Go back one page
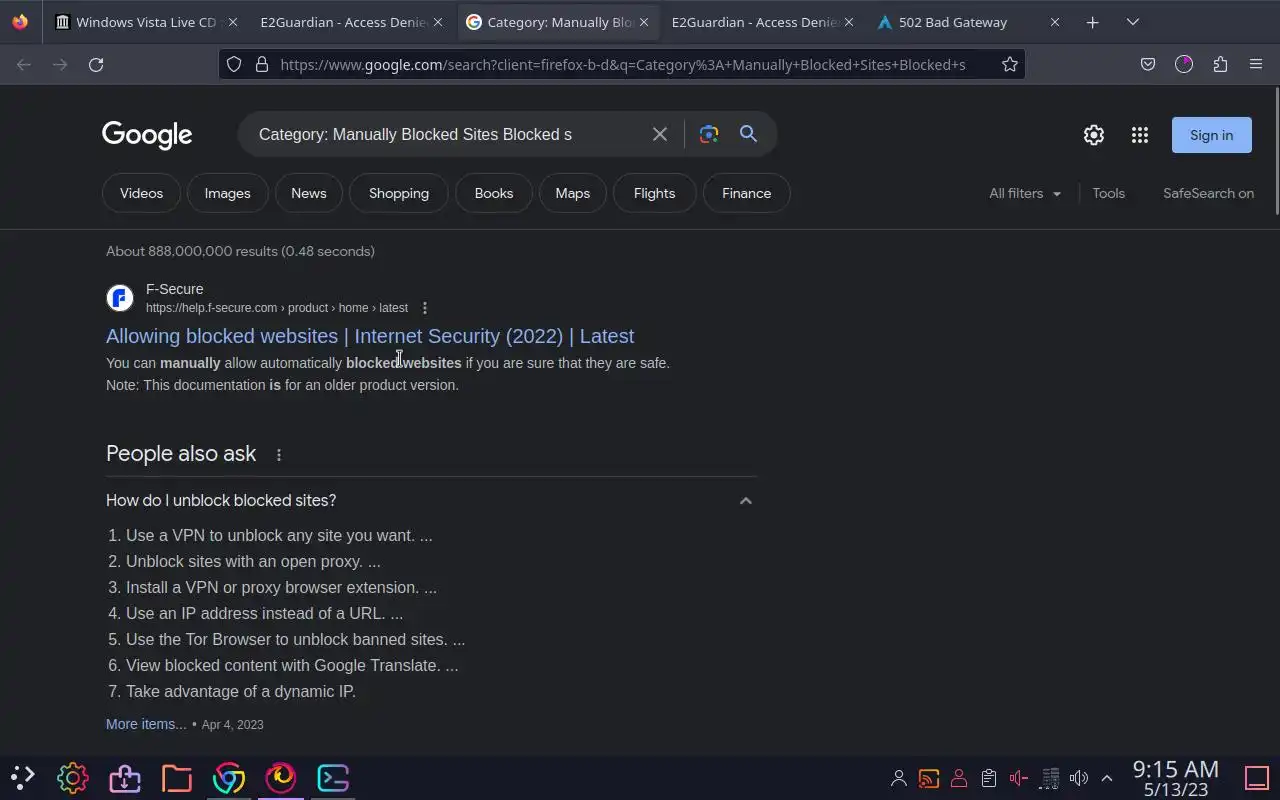 coord(24,64)
